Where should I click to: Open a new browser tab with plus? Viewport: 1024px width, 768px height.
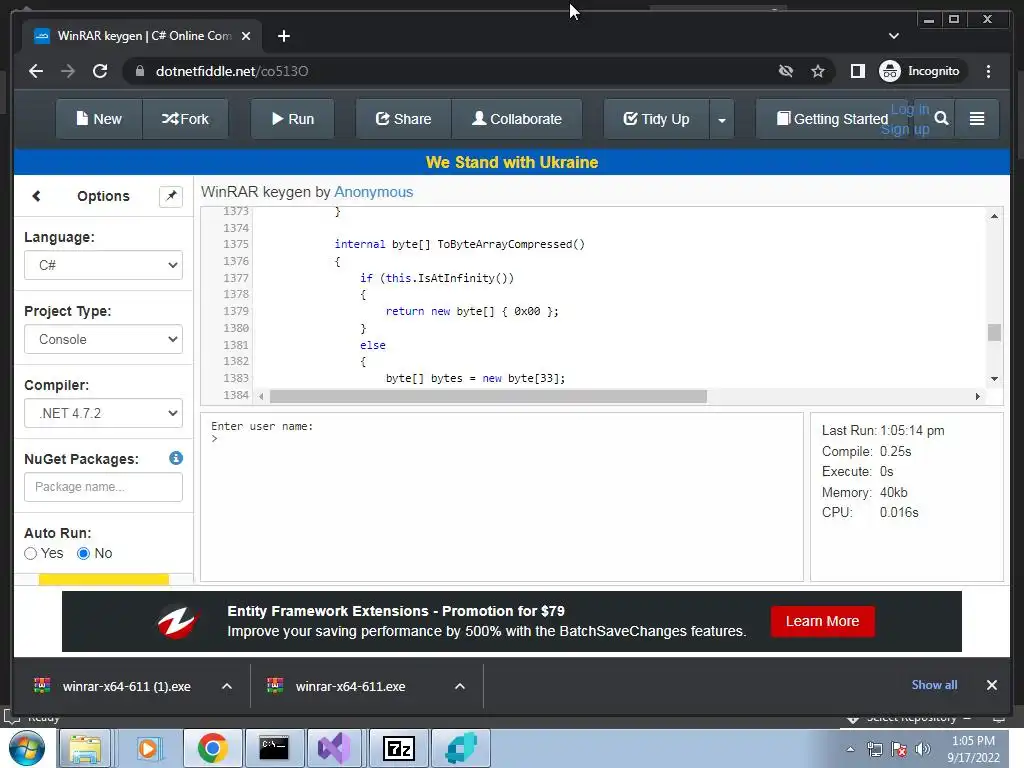coord(283,36)
